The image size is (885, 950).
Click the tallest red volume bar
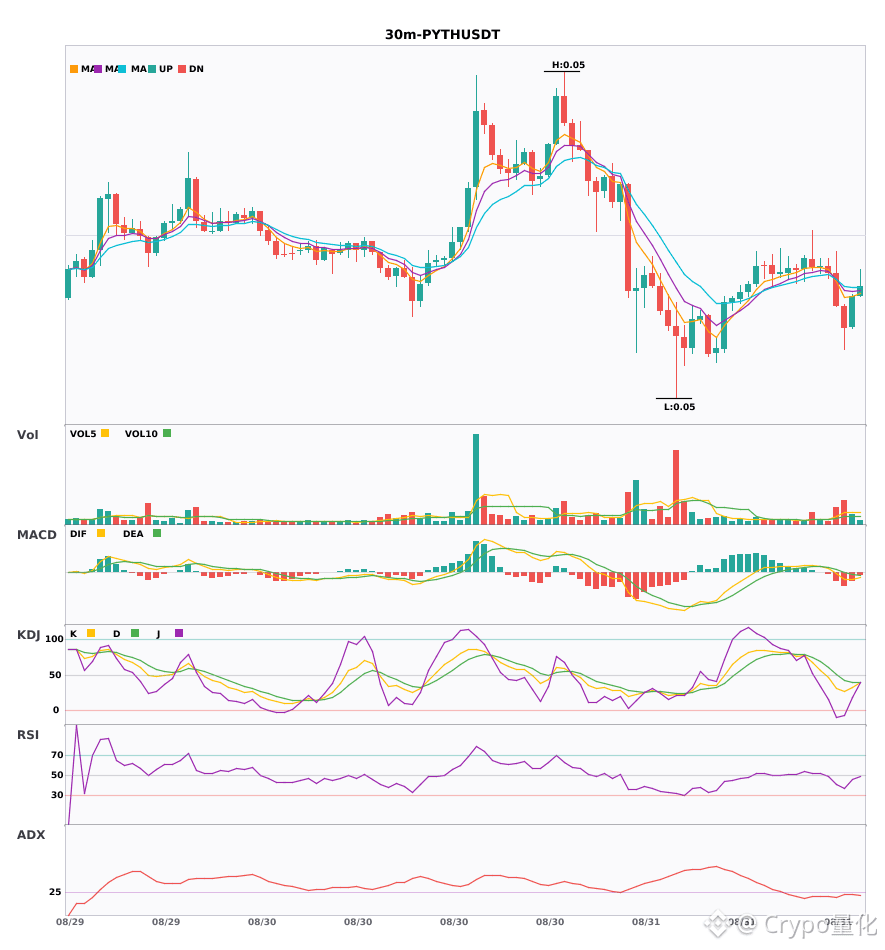click(675, 487)
